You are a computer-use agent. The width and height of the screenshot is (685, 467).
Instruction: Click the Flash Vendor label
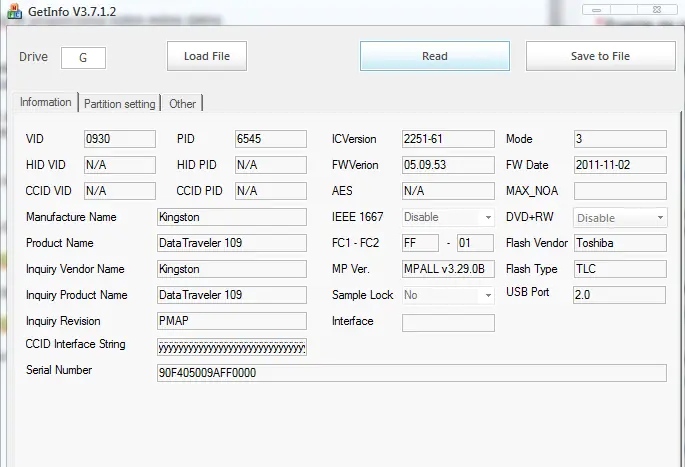(x=537, y=243)
